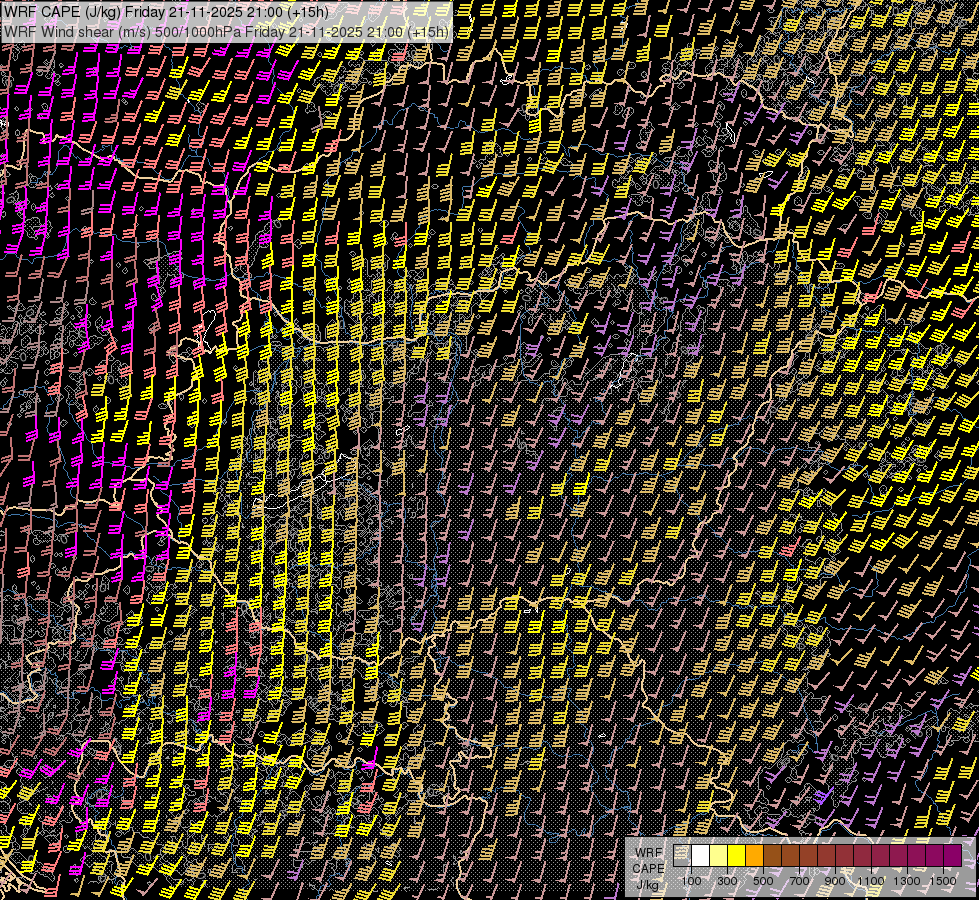Click the legend value 1100
Image resolution: width=979 pixels, height=900 pixels.
pos(870,881)
